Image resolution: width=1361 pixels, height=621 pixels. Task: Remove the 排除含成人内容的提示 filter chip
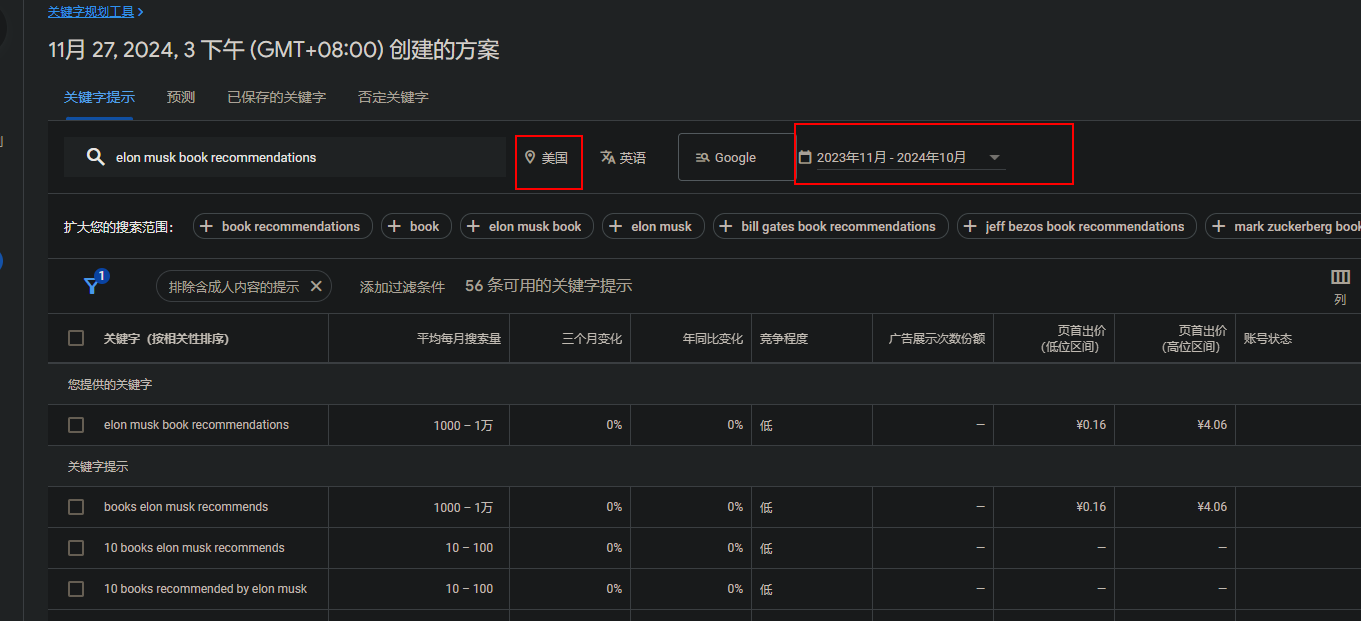pos(316,286)
